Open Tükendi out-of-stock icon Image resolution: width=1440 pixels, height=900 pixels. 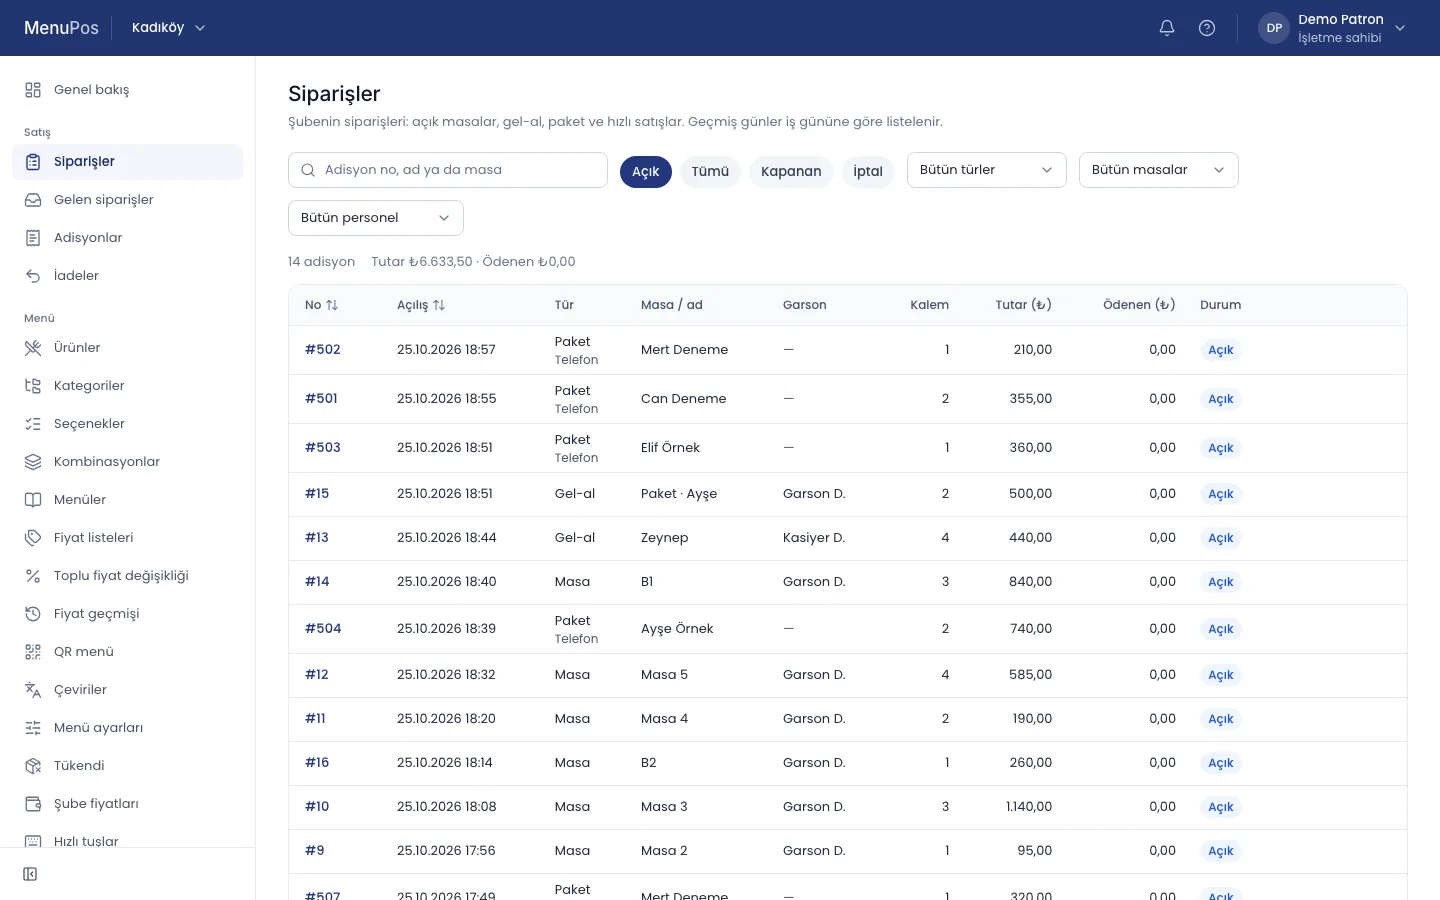click(33, 766)
